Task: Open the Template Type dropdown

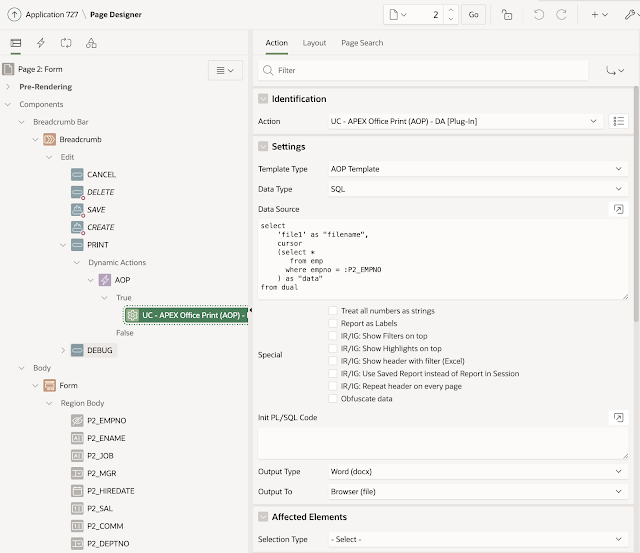Action: coord(478,169)
